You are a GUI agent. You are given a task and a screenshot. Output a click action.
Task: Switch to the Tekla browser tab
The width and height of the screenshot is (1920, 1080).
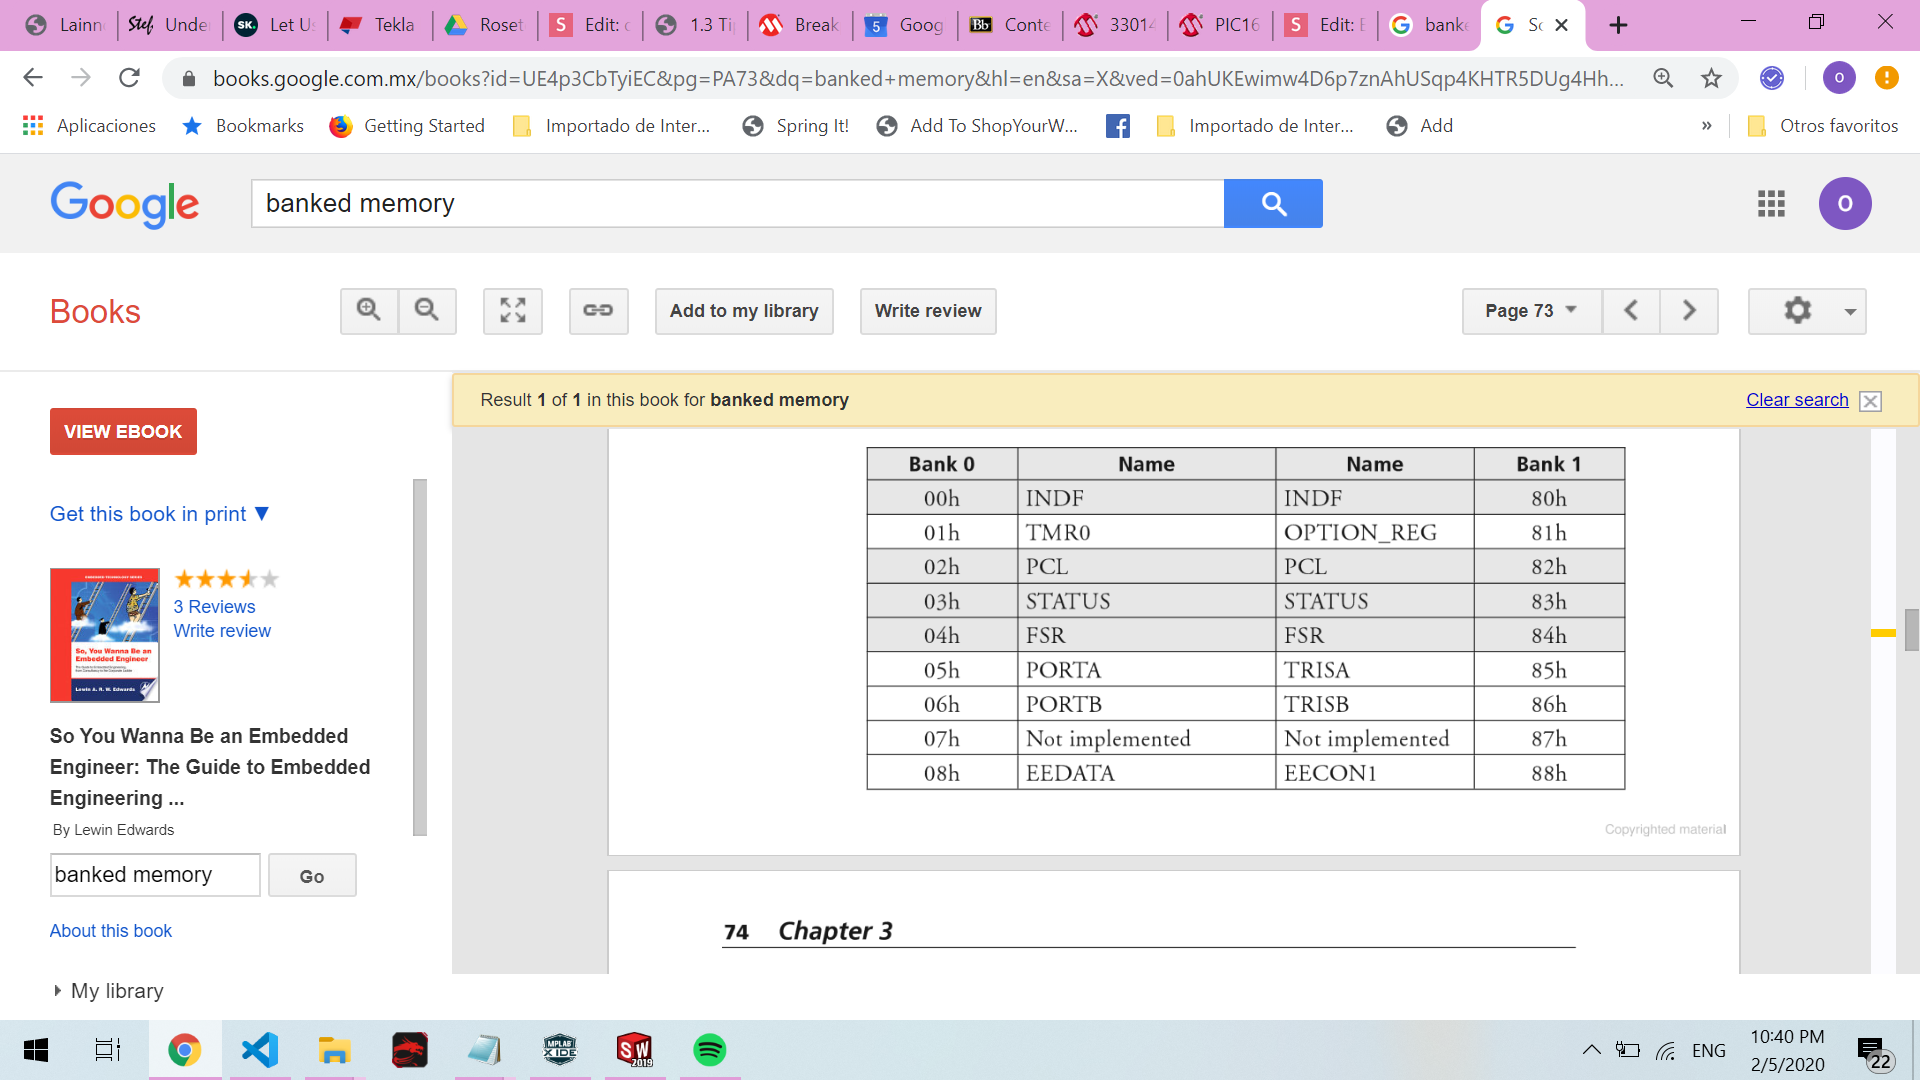pyautogui.click(x=382, y=25)
